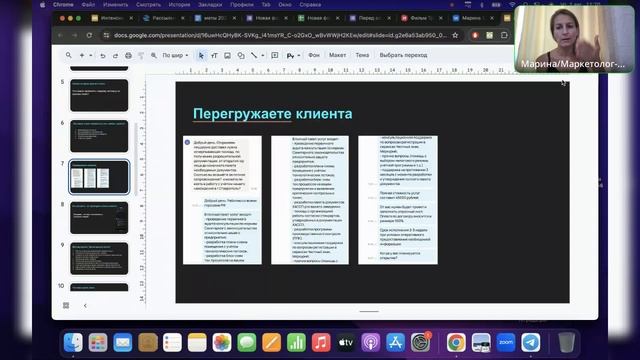Open Zoom from the Dock
Viewport: 640px width, 360px height.
point(506,342)
